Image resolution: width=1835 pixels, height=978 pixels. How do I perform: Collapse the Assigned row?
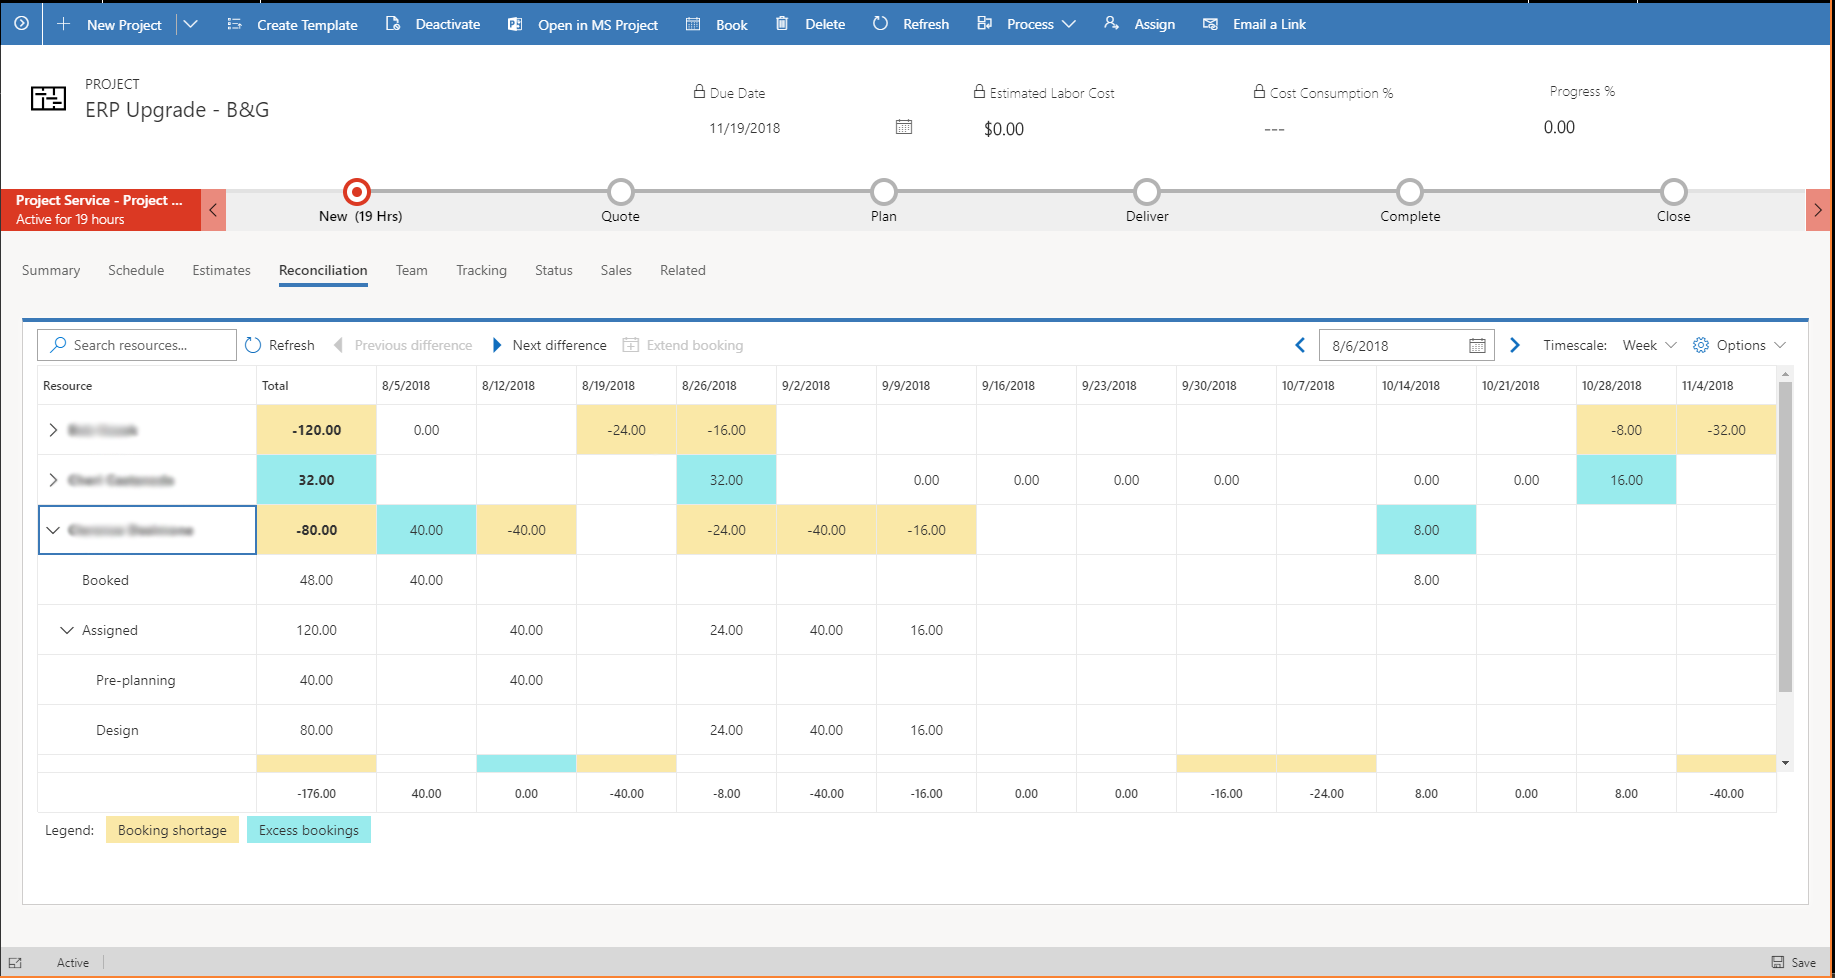tap(67, 630)
